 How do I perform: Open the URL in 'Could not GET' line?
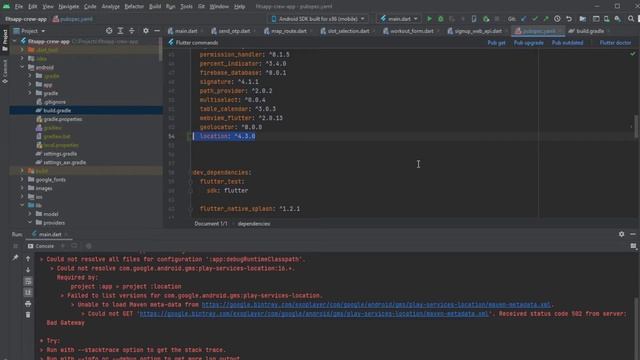(314, 313)
